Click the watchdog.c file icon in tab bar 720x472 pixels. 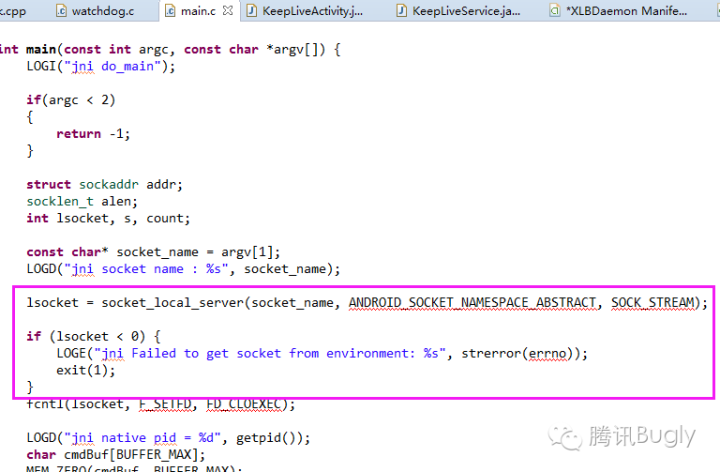tap(59, 11)
